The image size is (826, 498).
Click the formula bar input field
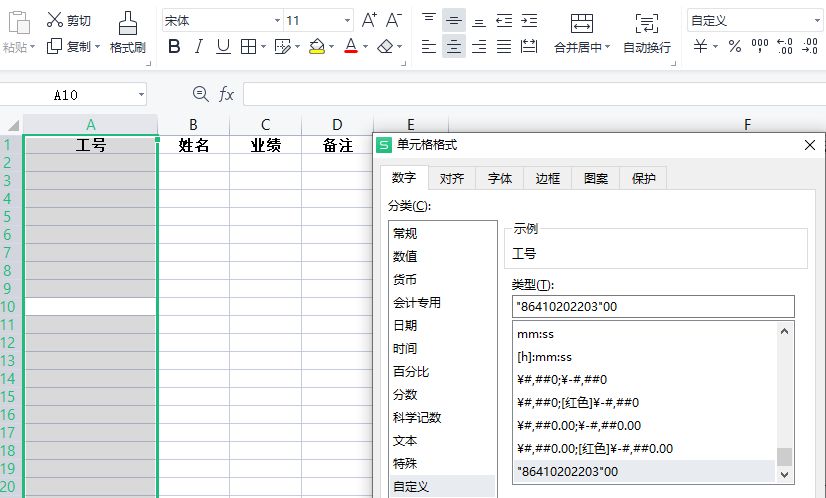[x=534, y=95]
